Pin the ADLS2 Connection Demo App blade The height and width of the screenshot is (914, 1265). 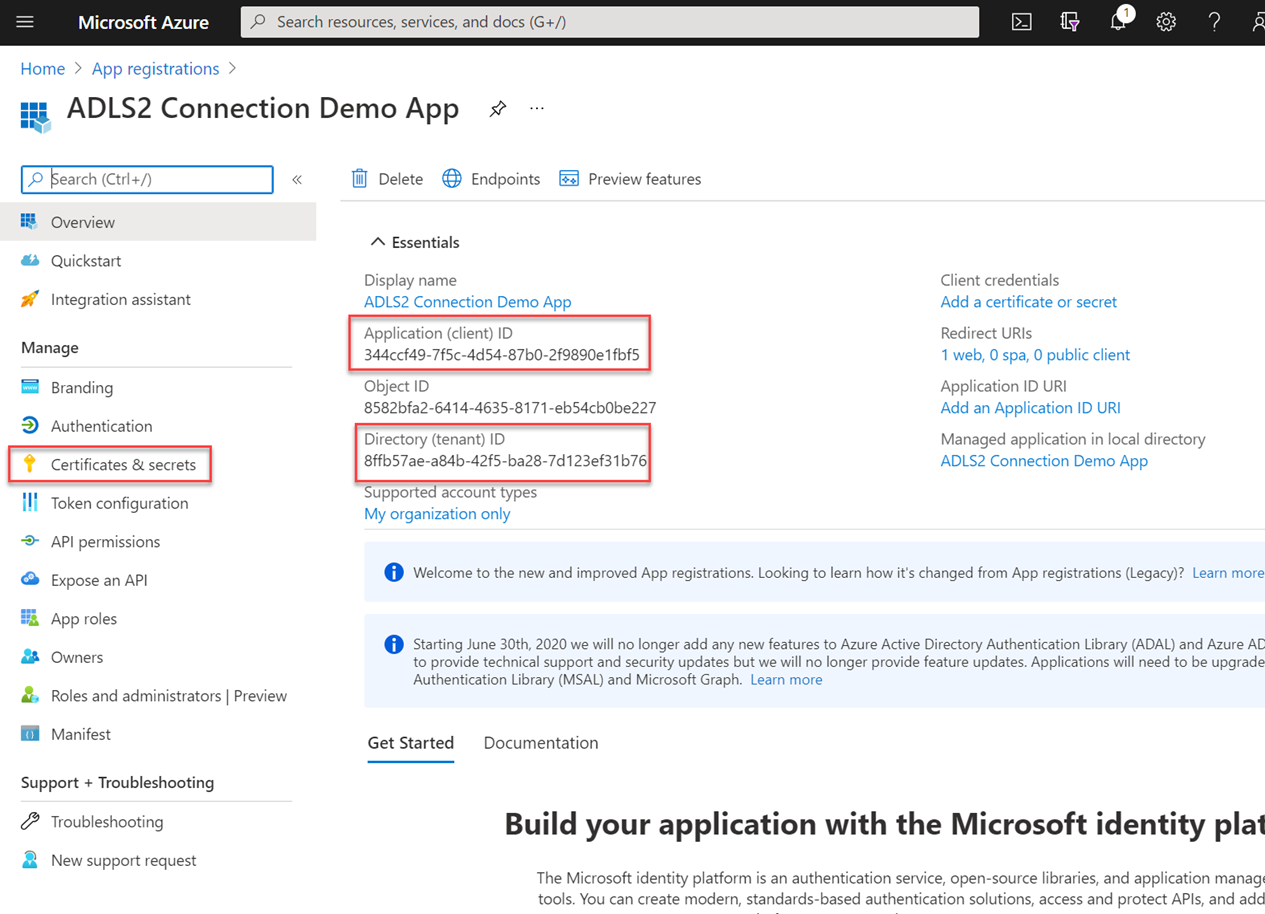coord(497,109)
